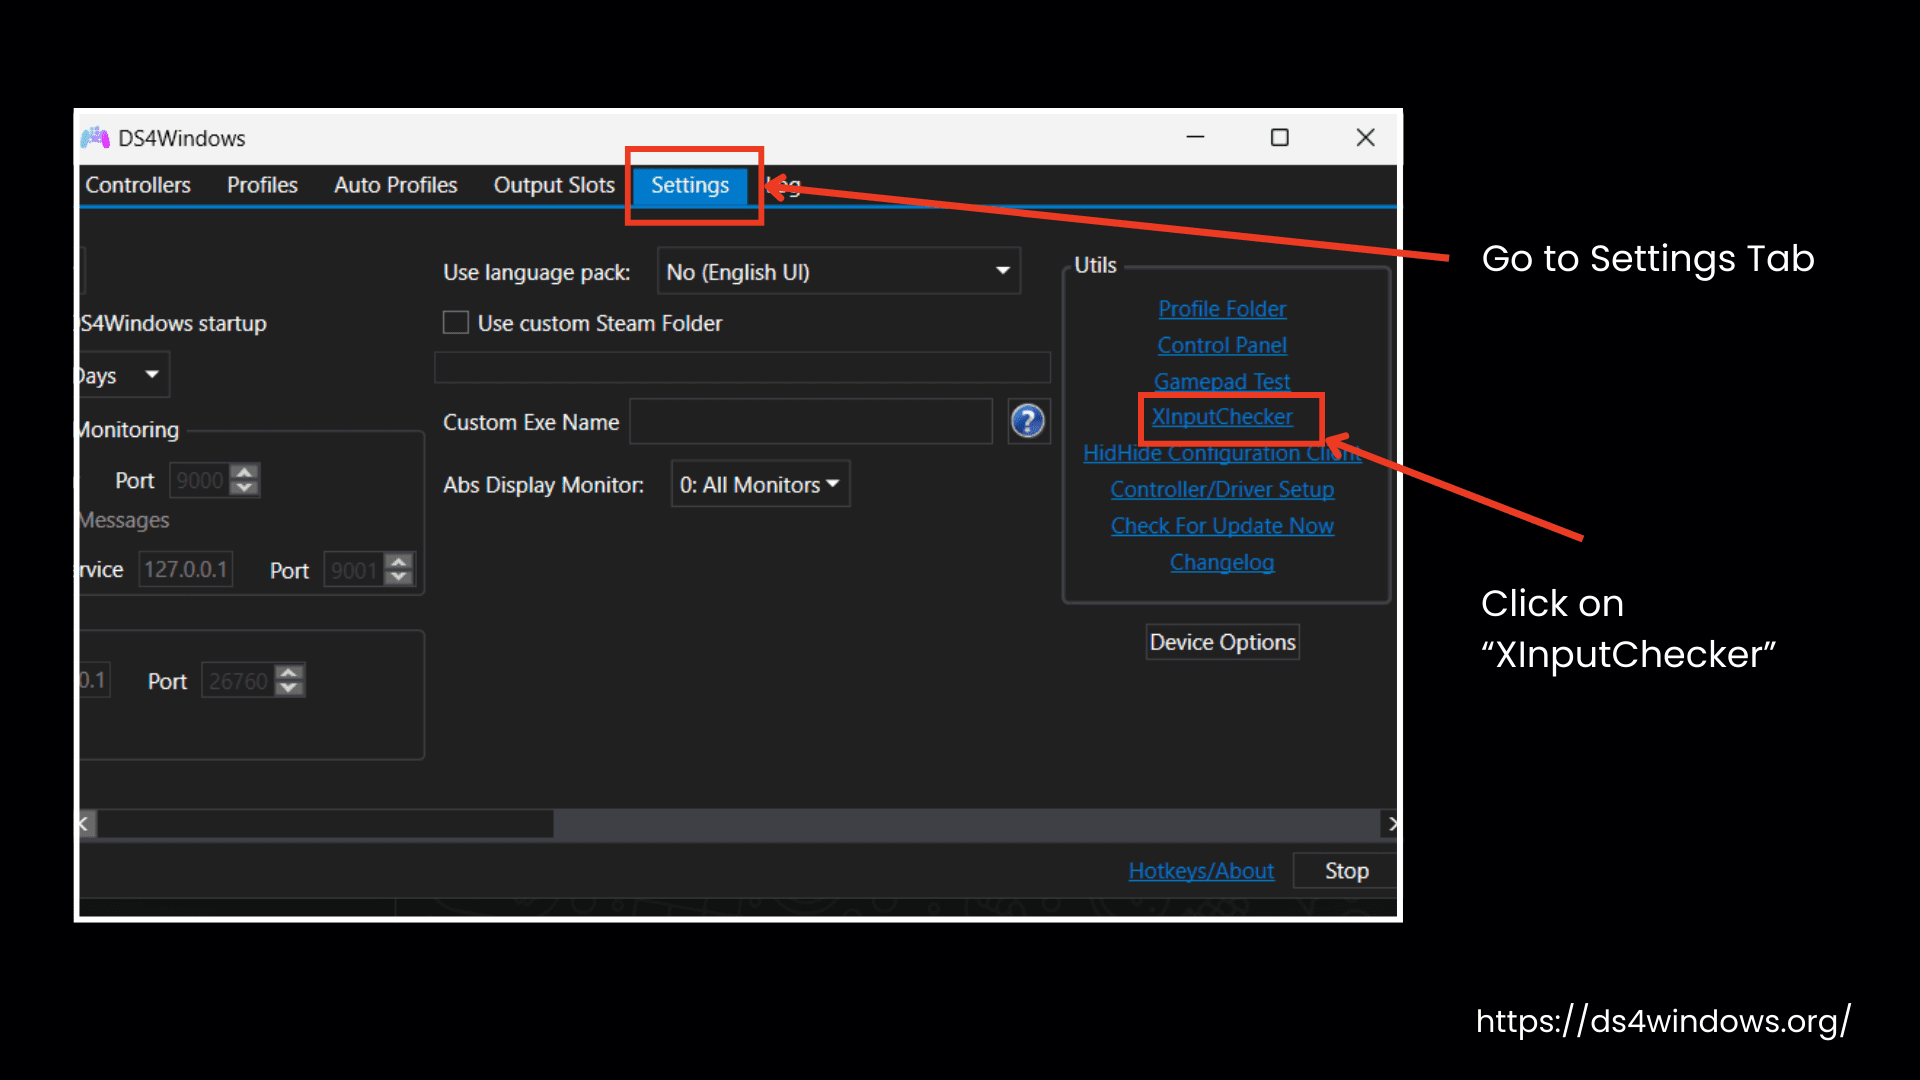Click the Device Options button
Image resolution: width=1920 pixels, height=1080 pixels.
click(1222, 642)
